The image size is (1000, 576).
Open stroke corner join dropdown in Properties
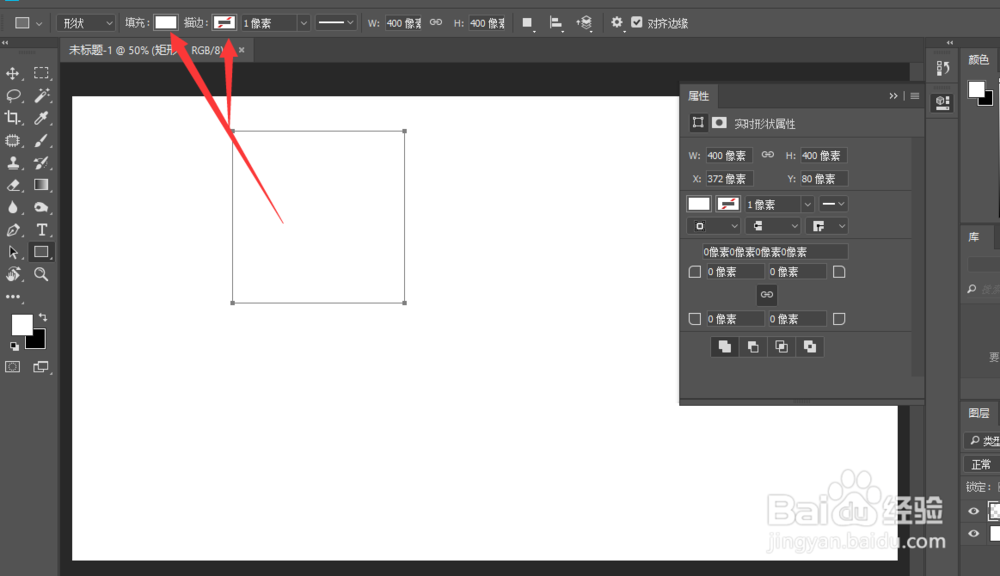point(827,226)
